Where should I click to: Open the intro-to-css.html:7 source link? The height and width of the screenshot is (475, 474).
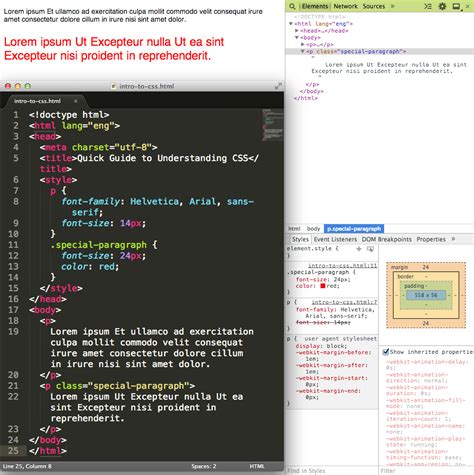pos(344,302)
